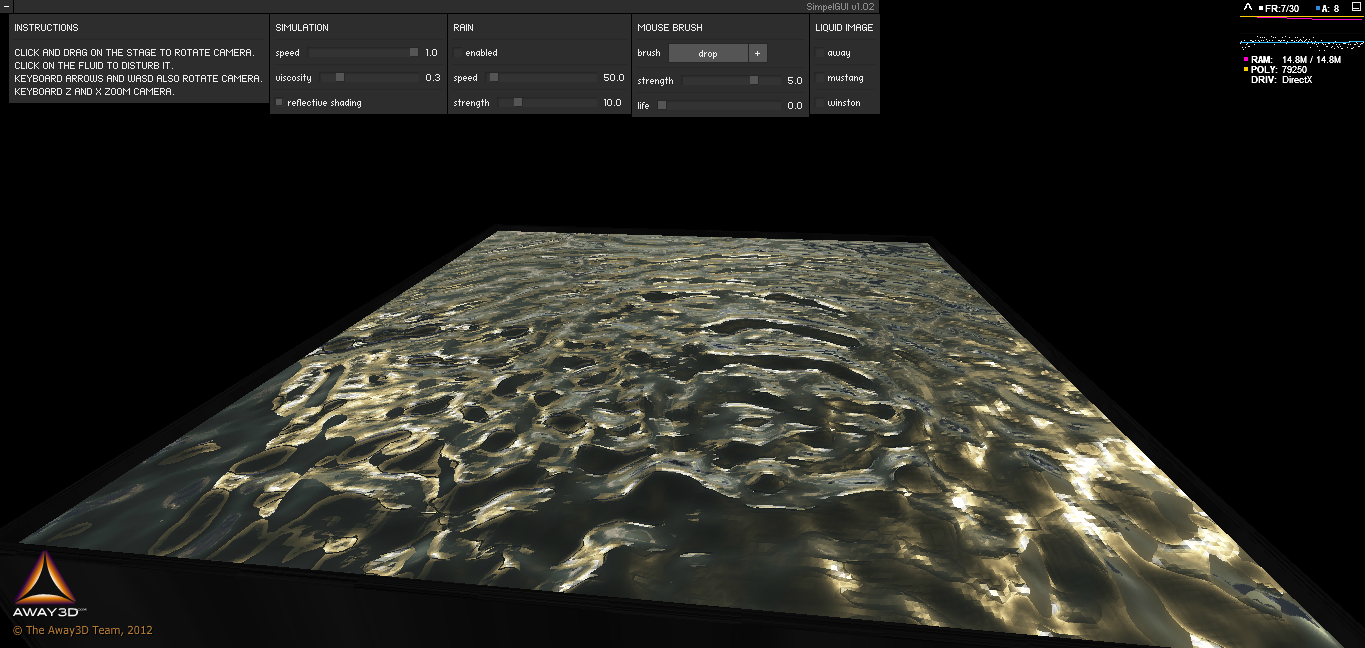1365x648 pixels.
Task: Check the away liquid image option
Action: pos(820,53)
